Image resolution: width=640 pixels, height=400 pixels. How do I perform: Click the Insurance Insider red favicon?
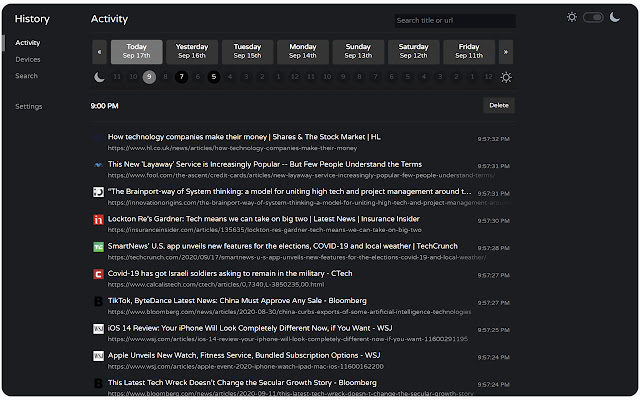98,220
